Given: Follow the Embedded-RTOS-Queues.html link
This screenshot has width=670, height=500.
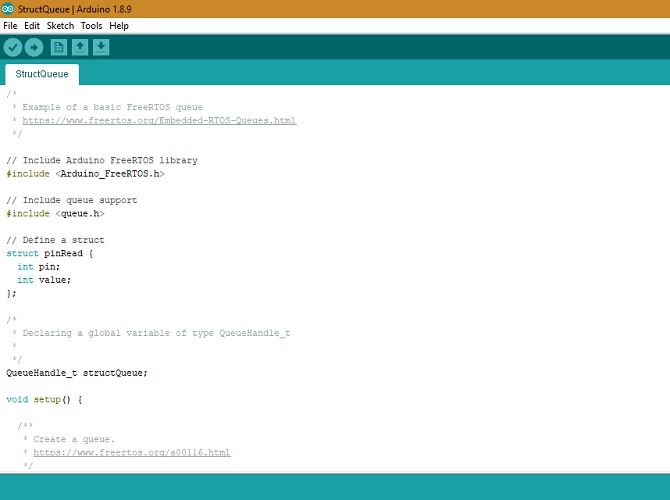Looking at the screenshot, I should click(x=159, y=121).
